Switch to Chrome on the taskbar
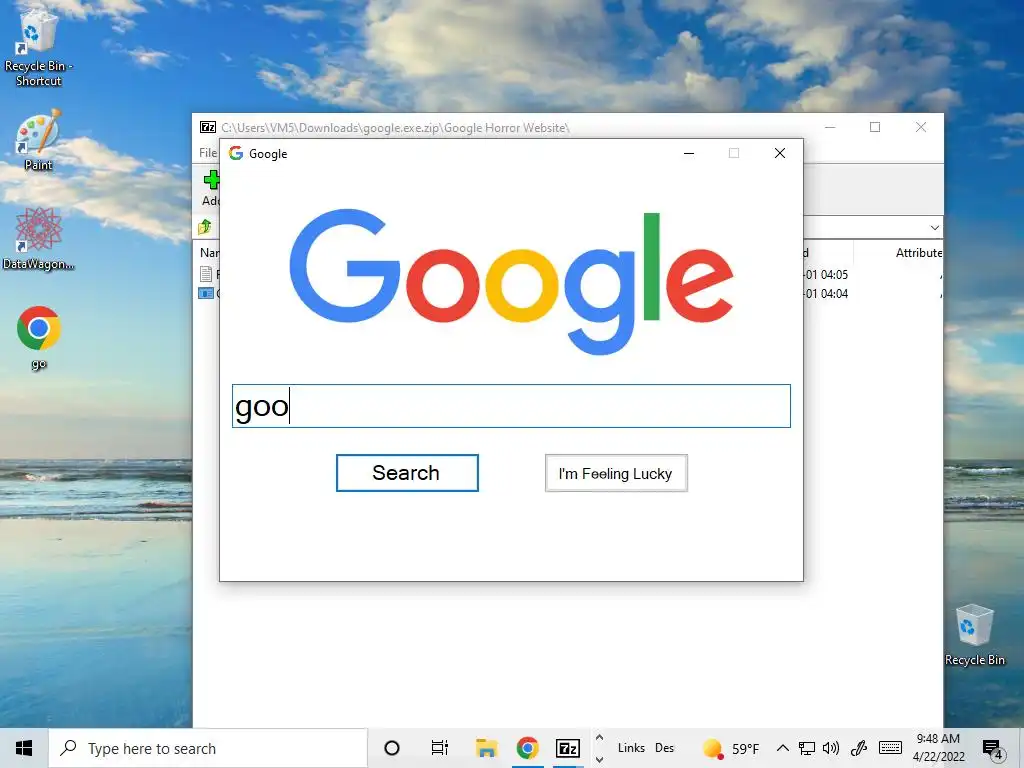Screen dimensions: 1024x768 pos(527,748)
